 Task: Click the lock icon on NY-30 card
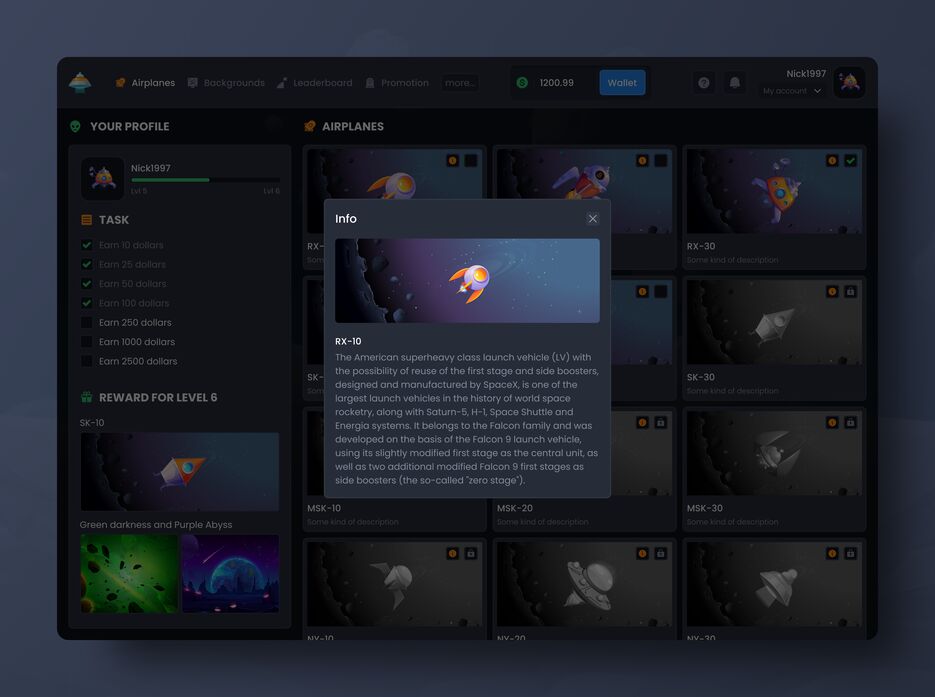[x=850, y=554]
